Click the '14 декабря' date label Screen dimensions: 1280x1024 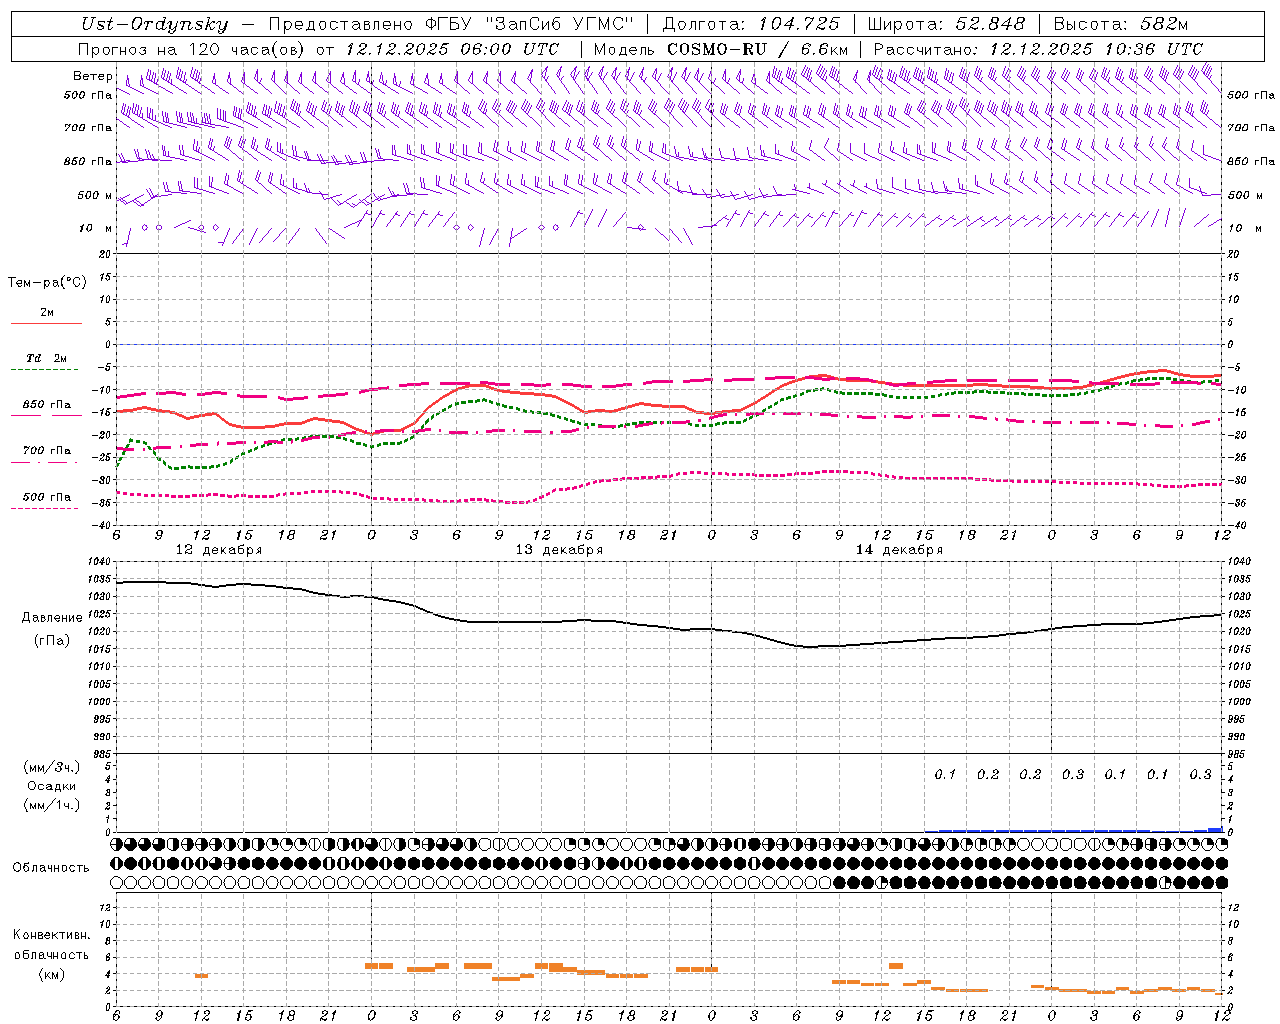pyautogui.click(x=899, y=550)
